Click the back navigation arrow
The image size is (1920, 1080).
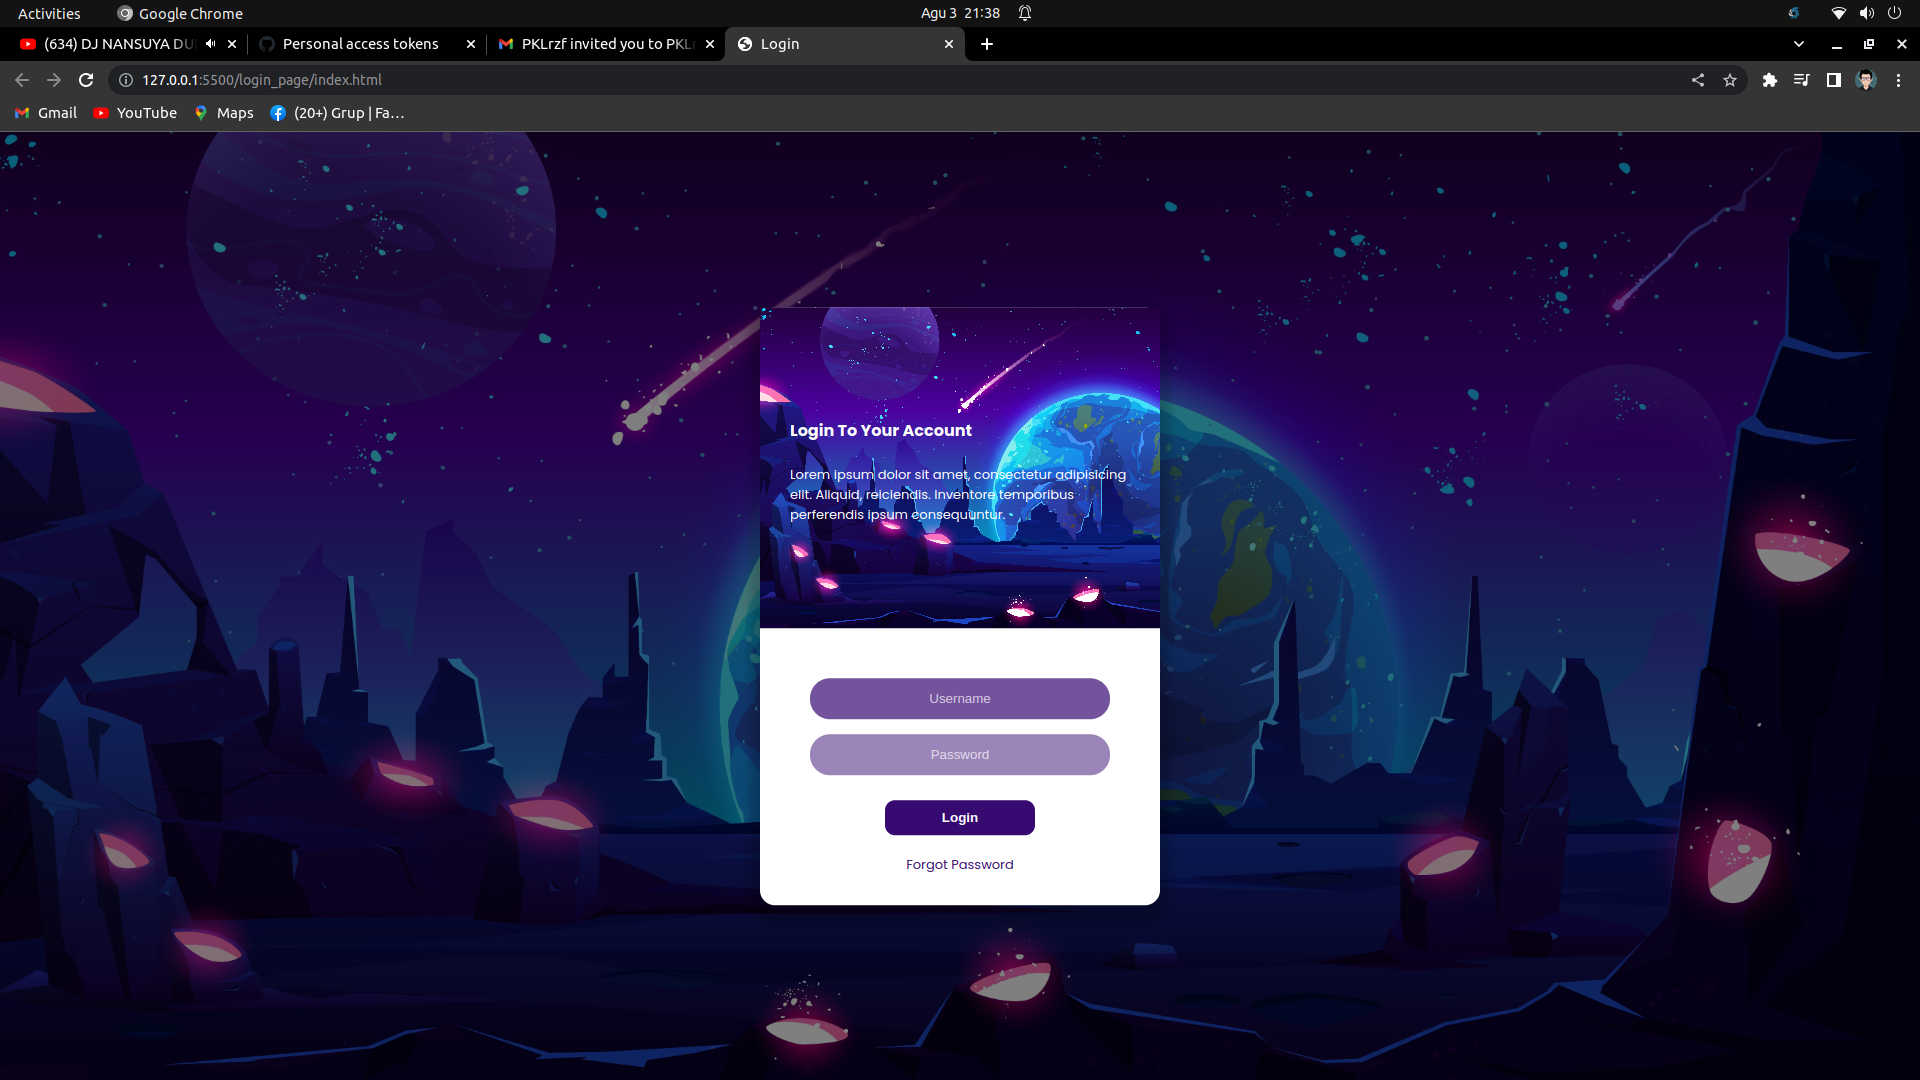[x=21, y=80]
